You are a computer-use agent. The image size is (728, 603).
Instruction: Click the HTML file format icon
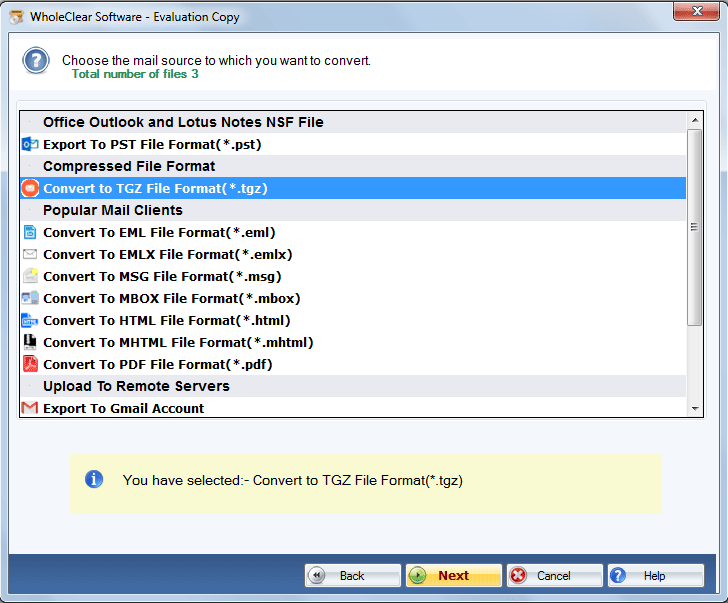pos(30,320)
